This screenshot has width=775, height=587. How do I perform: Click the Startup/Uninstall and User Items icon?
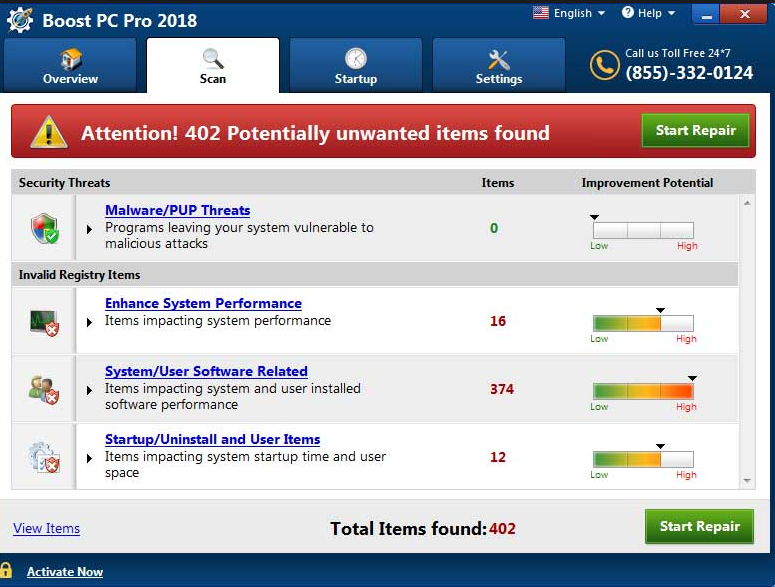(44, 457)
